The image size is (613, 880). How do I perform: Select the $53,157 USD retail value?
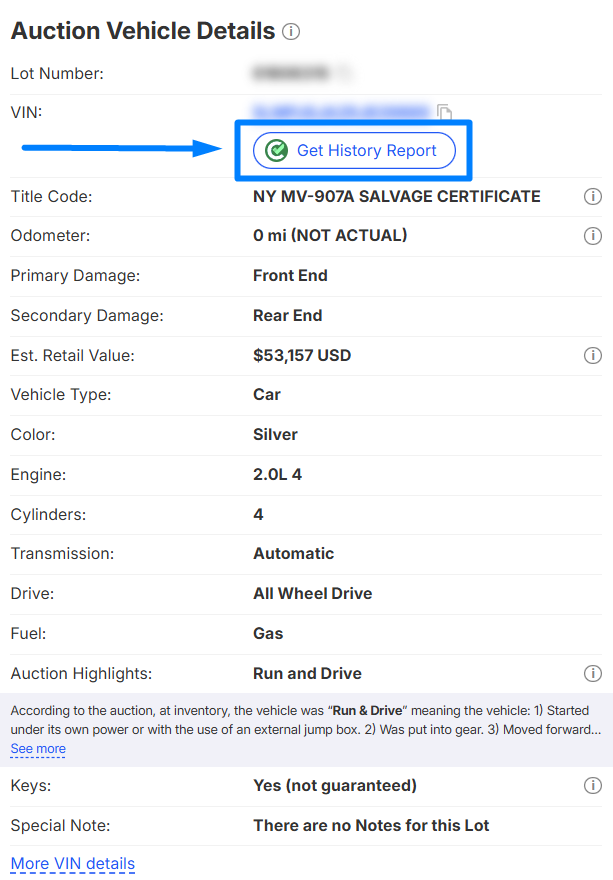tap(302, 355)
